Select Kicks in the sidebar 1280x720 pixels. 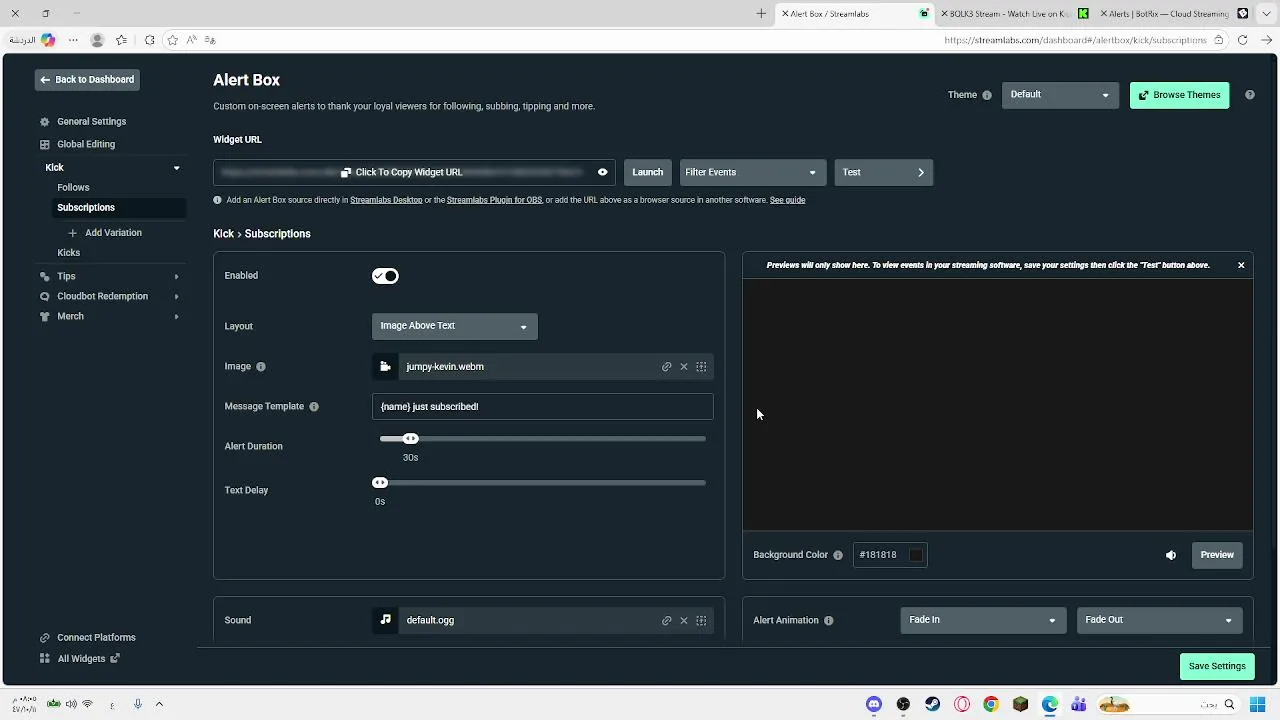tap(69, 253)
